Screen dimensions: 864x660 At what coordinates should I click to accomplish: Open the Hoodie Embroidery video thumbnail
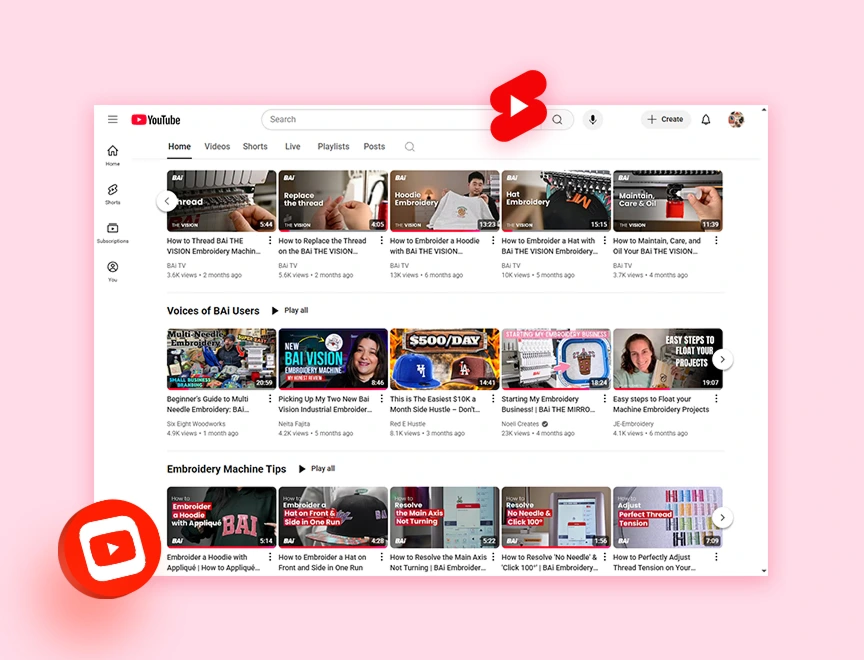tap(445, 201)
